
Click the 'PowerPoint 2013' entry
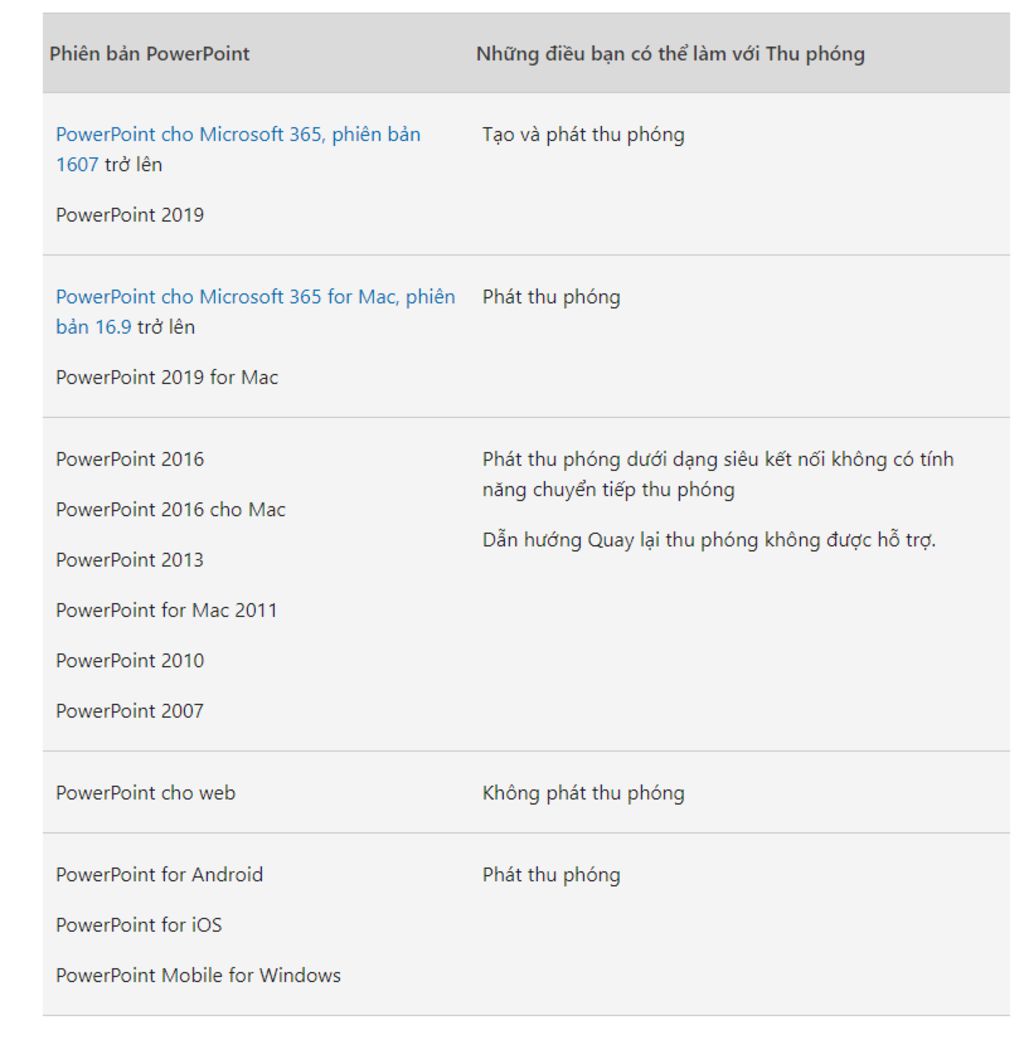click(x=130, y=560)
